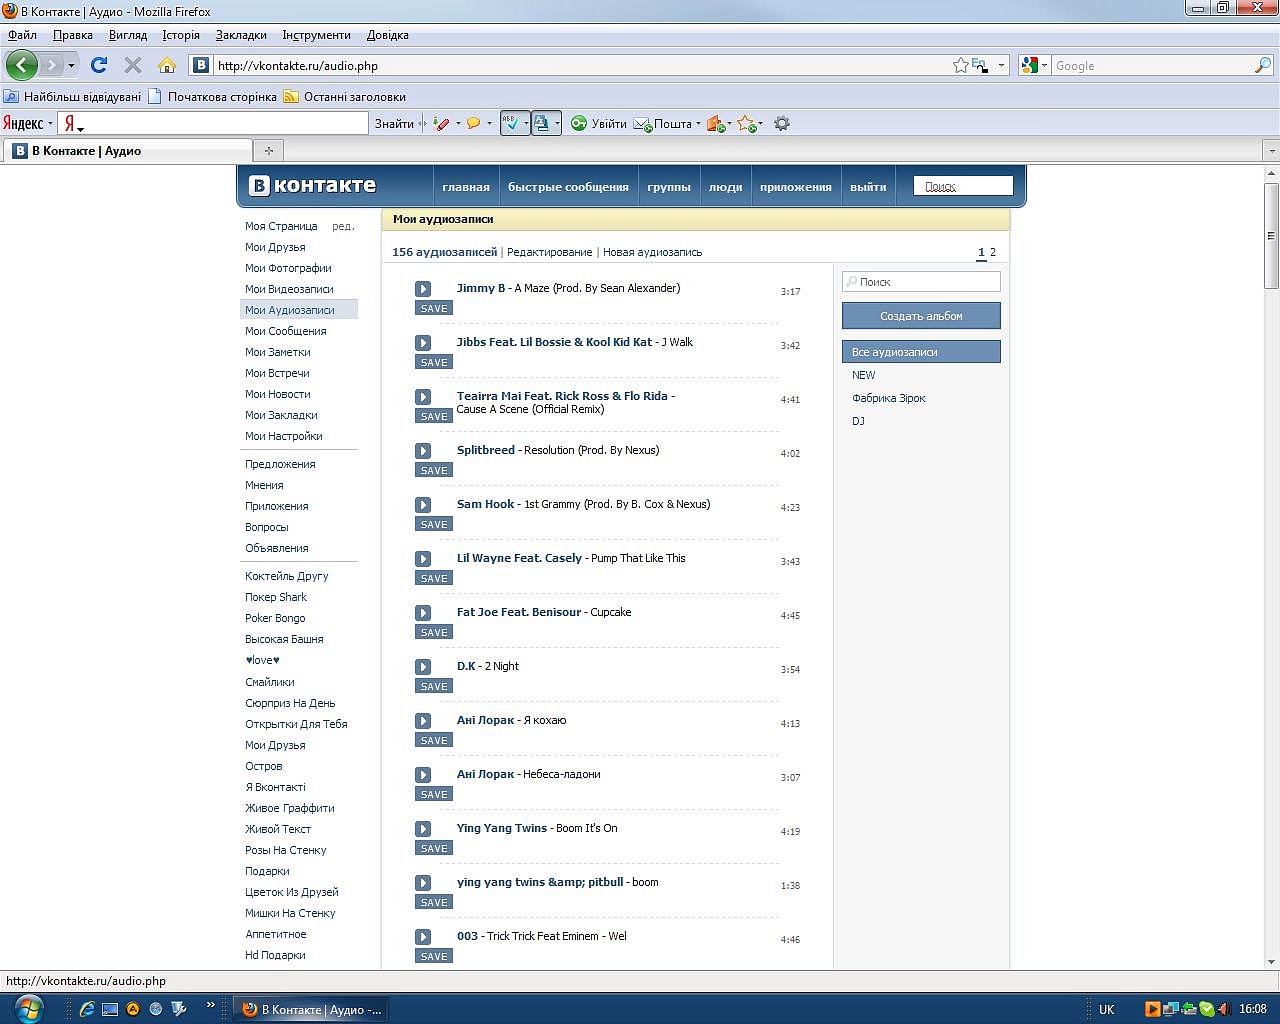Viewport: 1280px width, 1024px height.
Task: Click the bookmark star in address bar
Action: click(960, 65)
